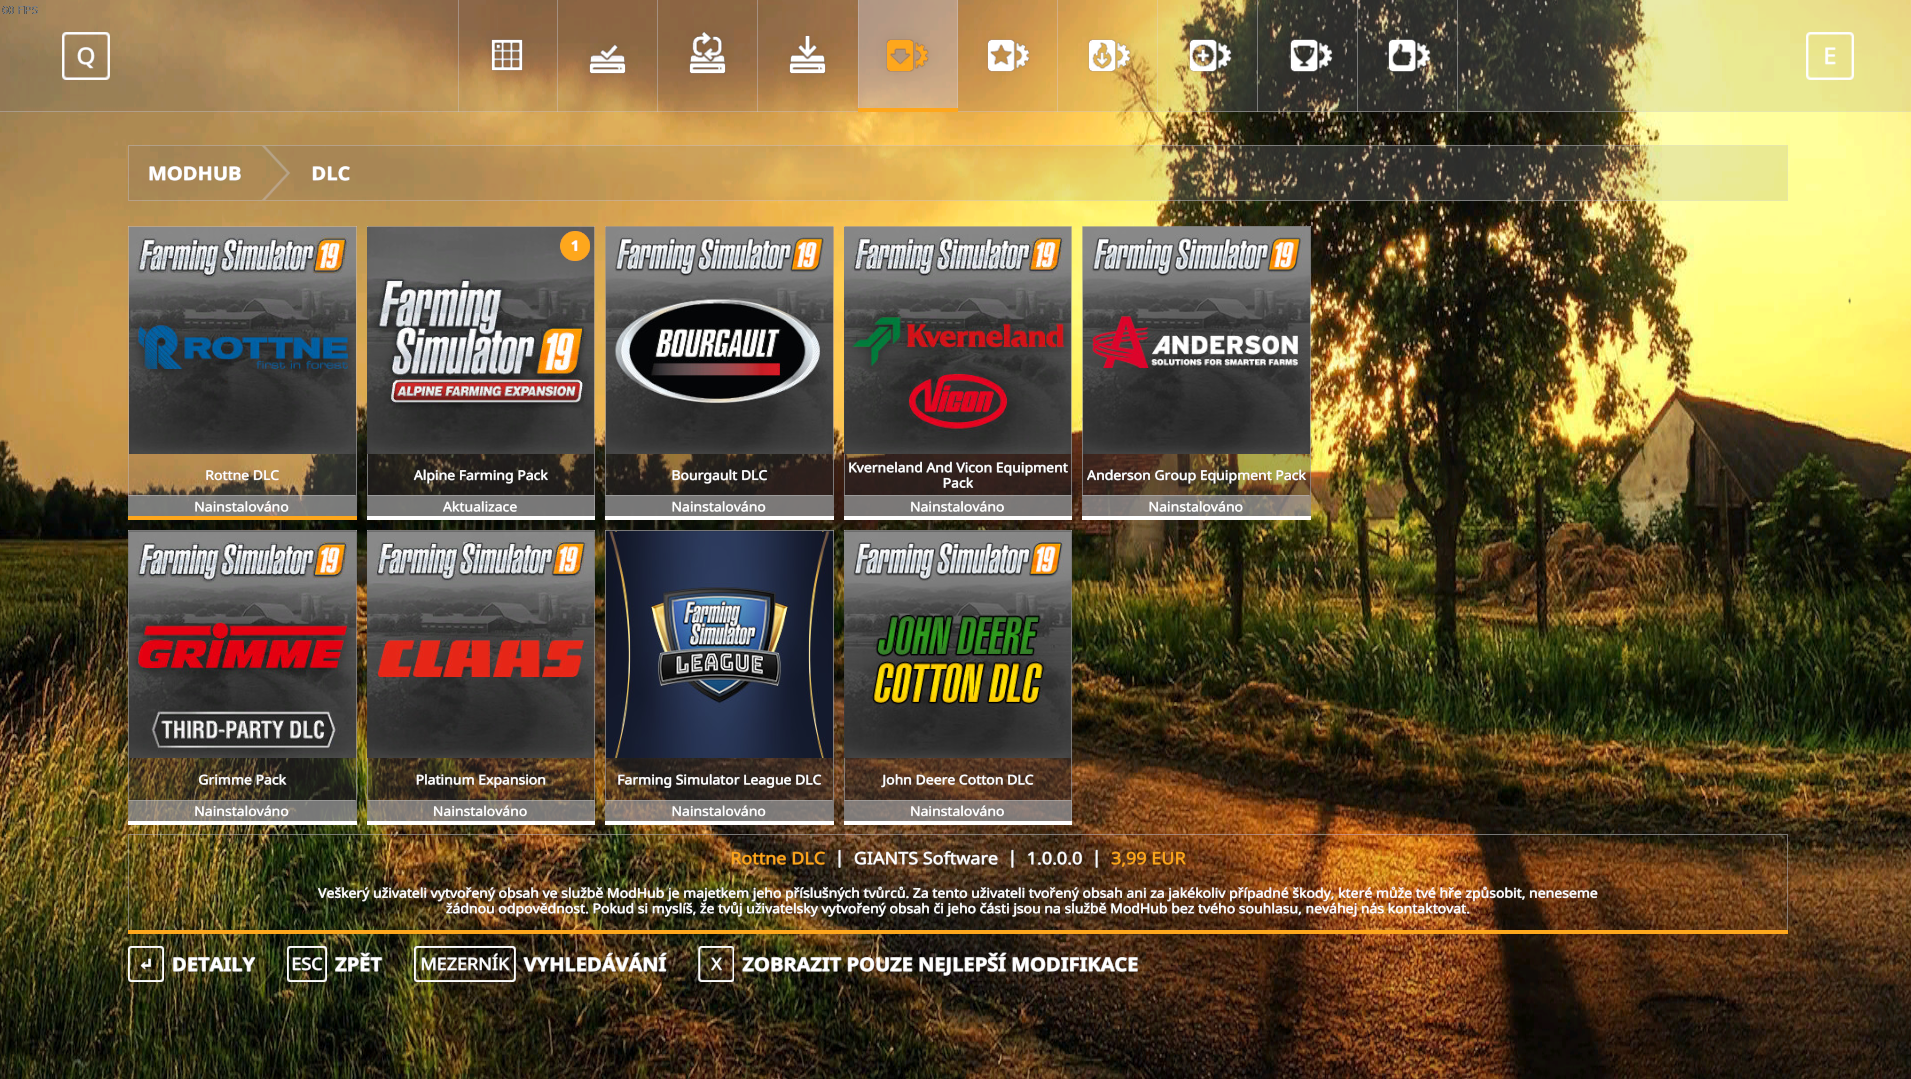Click the orange update badge on Alpine
Screen dimensions: 1911x1079
[575, 246]
